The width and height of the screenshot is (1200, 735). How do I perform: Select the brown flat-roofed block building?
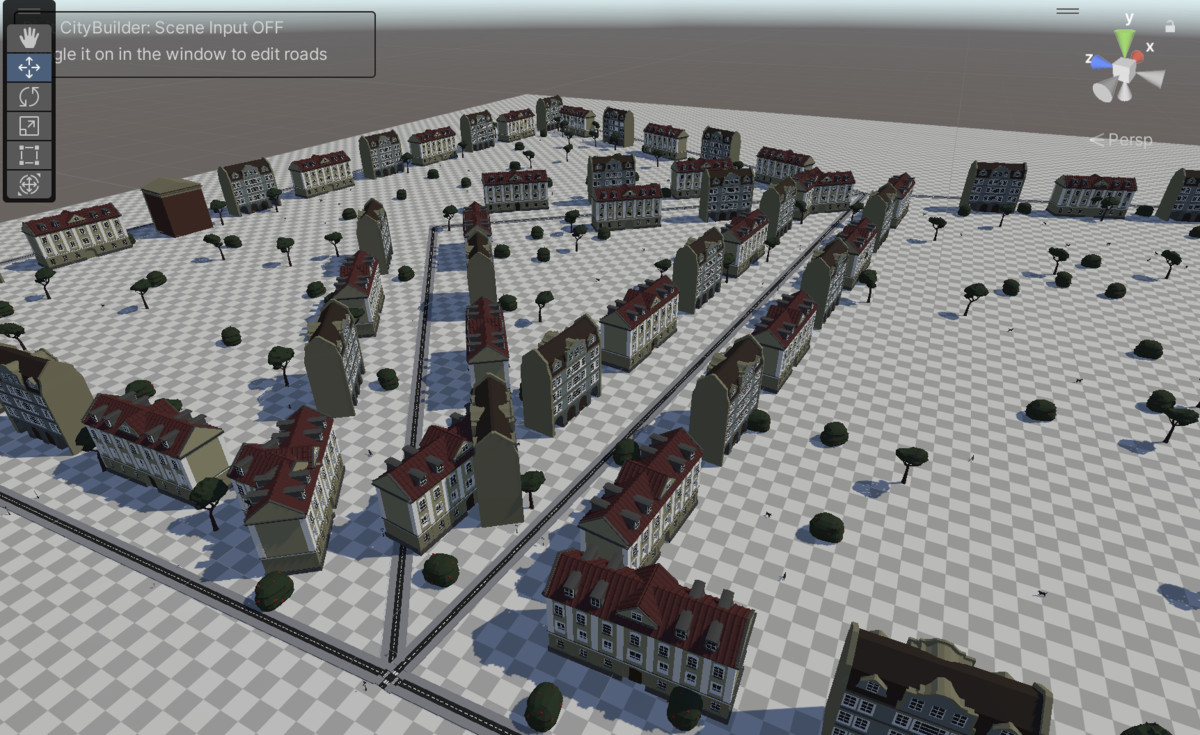[x=176, y=208]
